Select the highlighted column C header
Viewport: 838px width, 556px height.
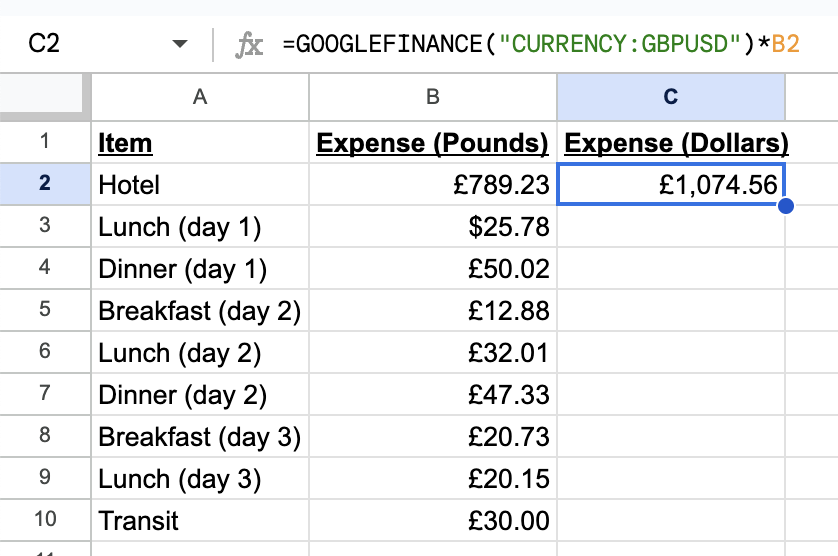(x=670, y=96)
